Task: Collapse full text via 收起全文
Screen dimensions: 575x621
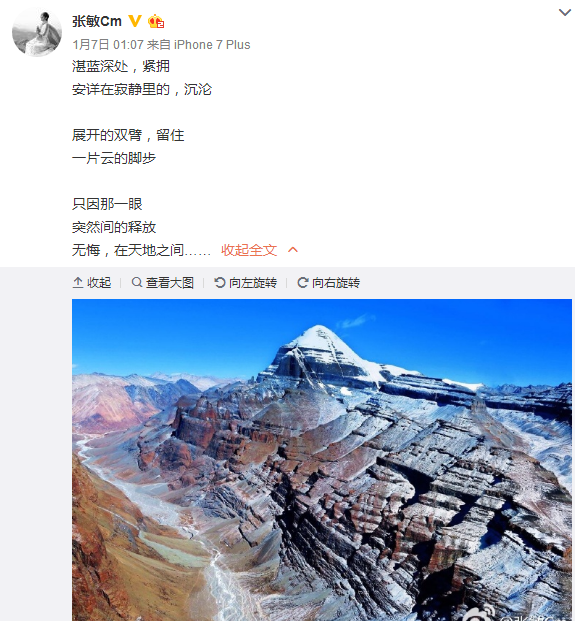Action: pyautogui.click(x=249, y=250)
